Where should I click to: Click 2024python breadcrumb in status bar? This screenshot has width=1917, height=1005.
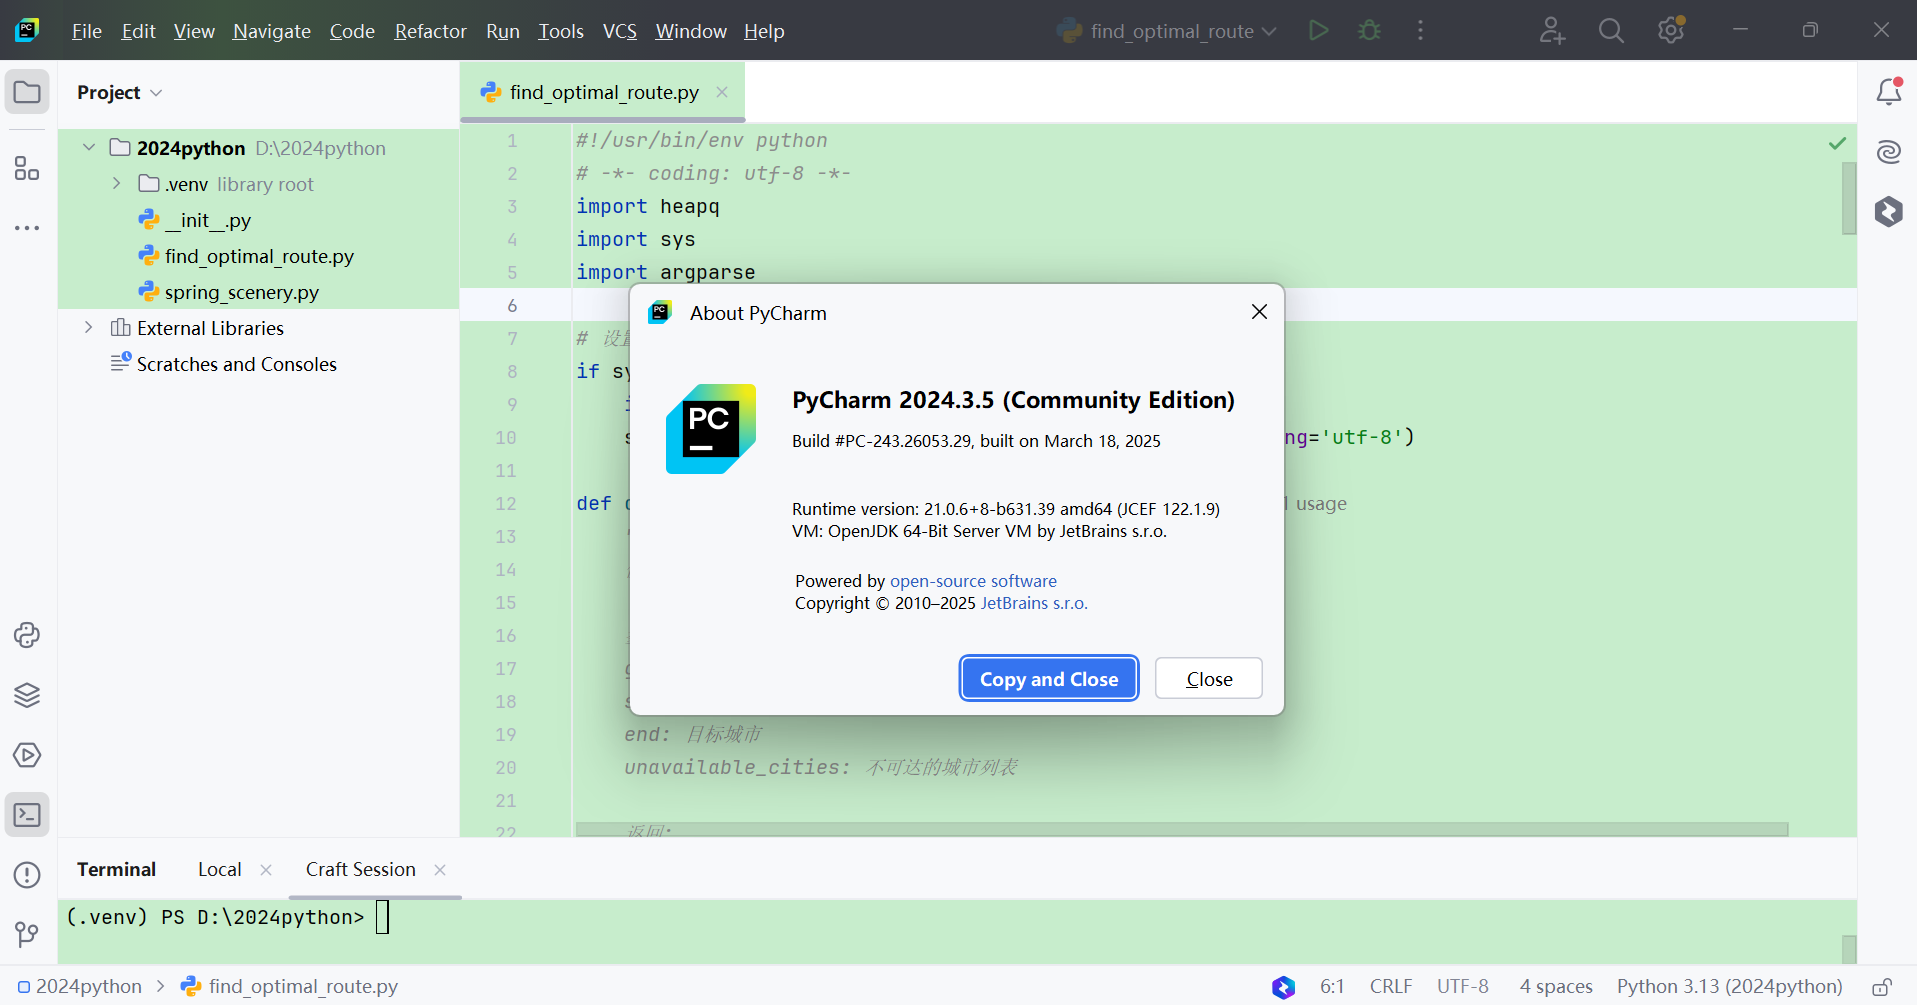80,987
